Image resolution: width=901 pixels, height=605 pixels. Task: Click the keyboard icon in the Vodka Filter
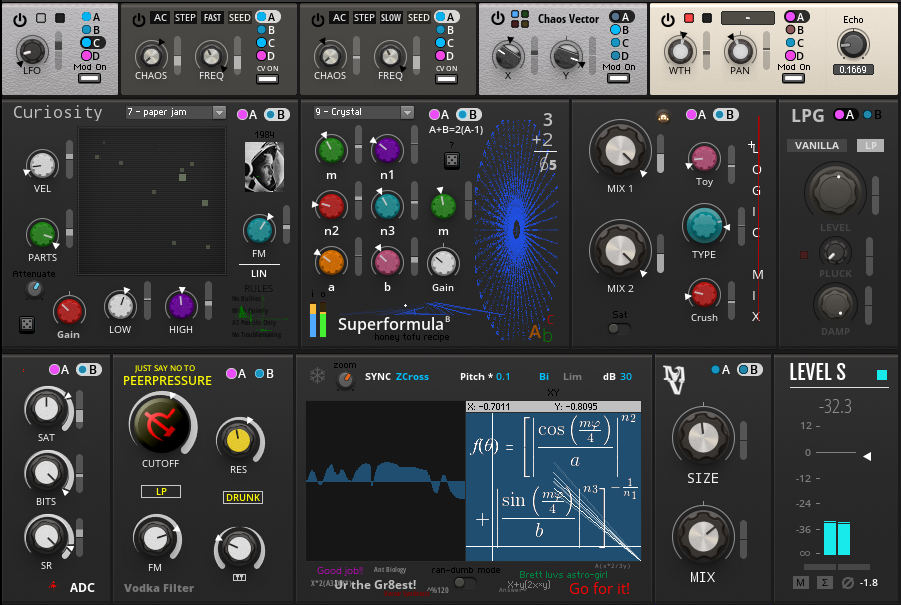[x=240, y=577]
